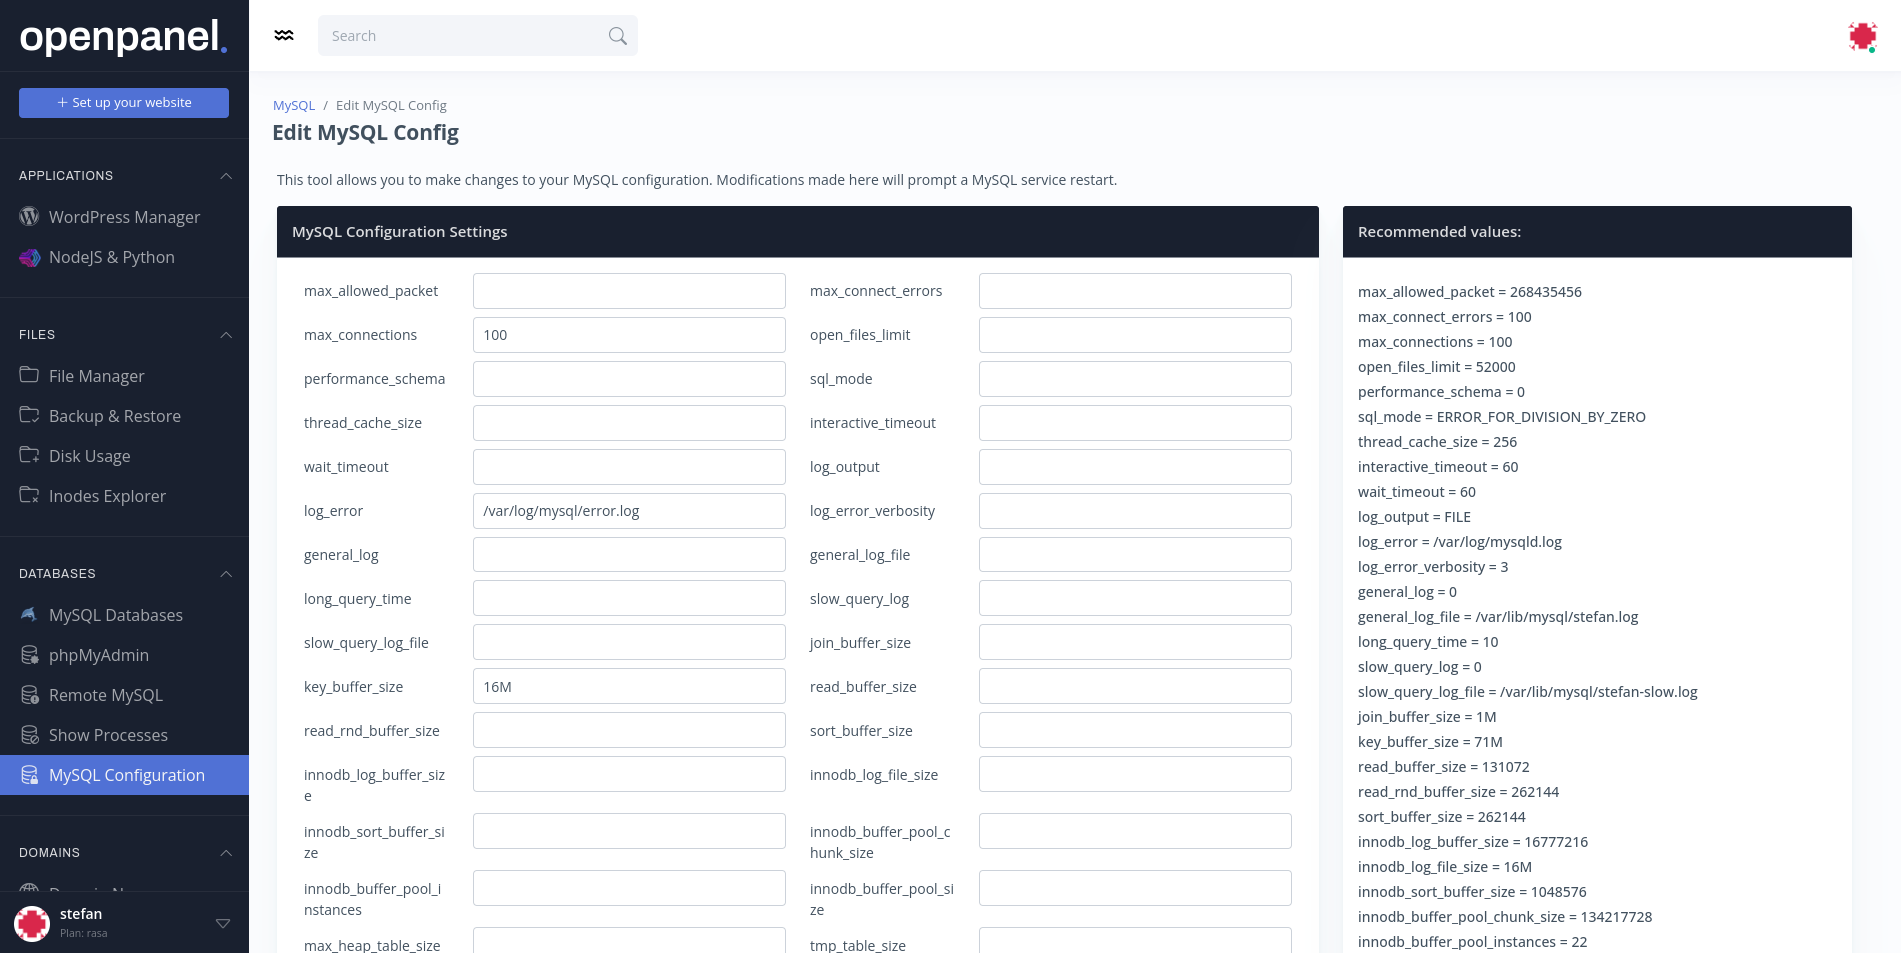Click the read_buffer_size input field
Image resolution: width=1901 pixels, height=953 pixels.
[x=1135, y=687]
